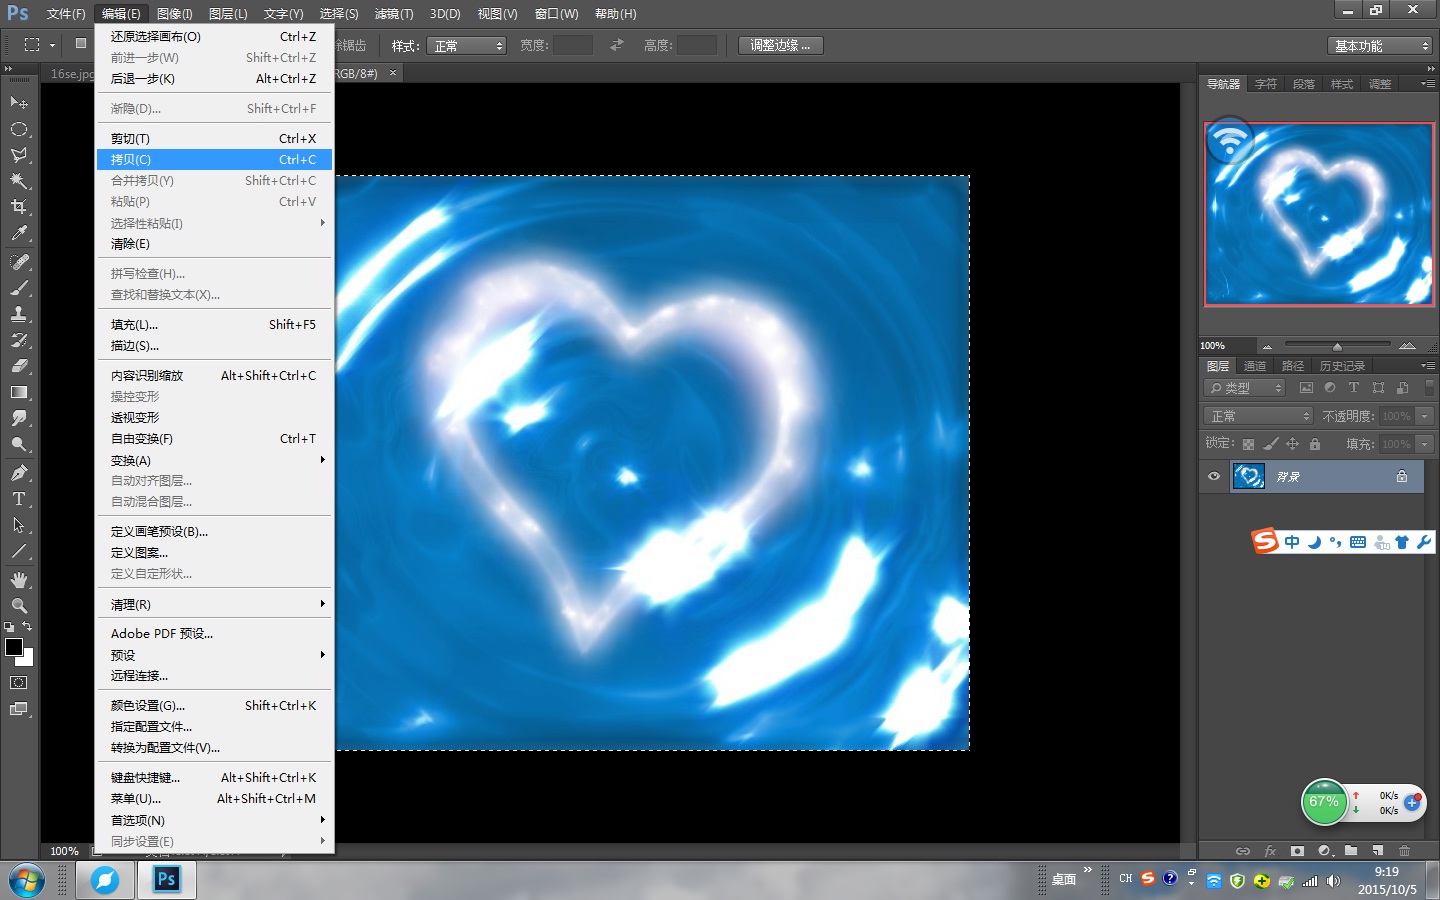Select the Move tool in the toolbox
The height and width of the screenshot is (900, 1440).
tap(19, 103)
